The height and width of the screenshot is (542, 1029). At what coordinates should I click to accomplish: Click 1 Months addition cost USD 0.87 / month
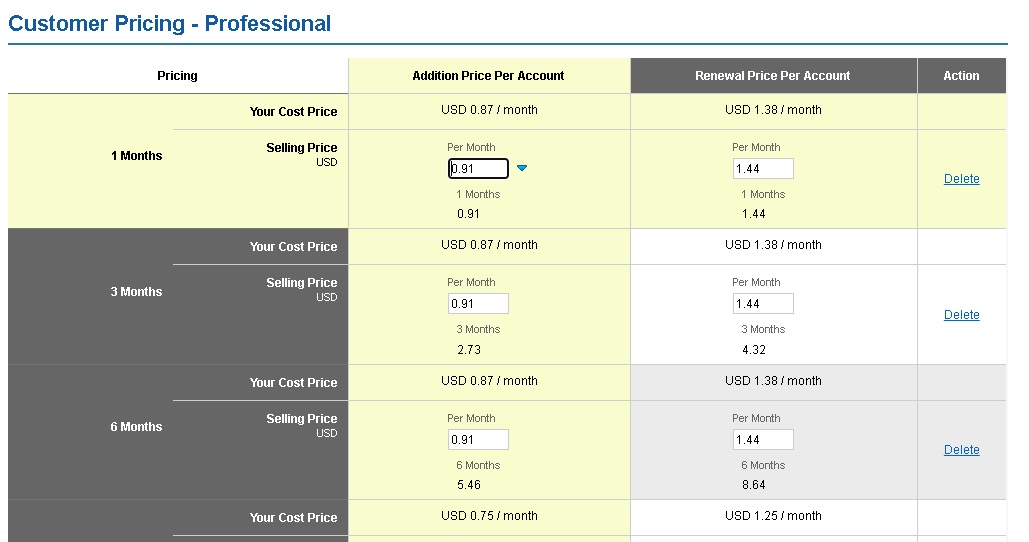(x=489, y=110)
